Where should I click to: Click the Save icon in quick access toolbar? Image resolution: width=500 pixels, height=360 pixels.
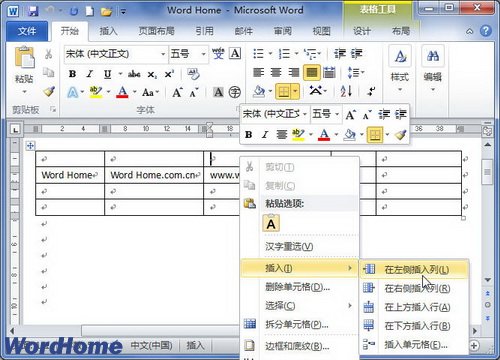click(33, 11)
